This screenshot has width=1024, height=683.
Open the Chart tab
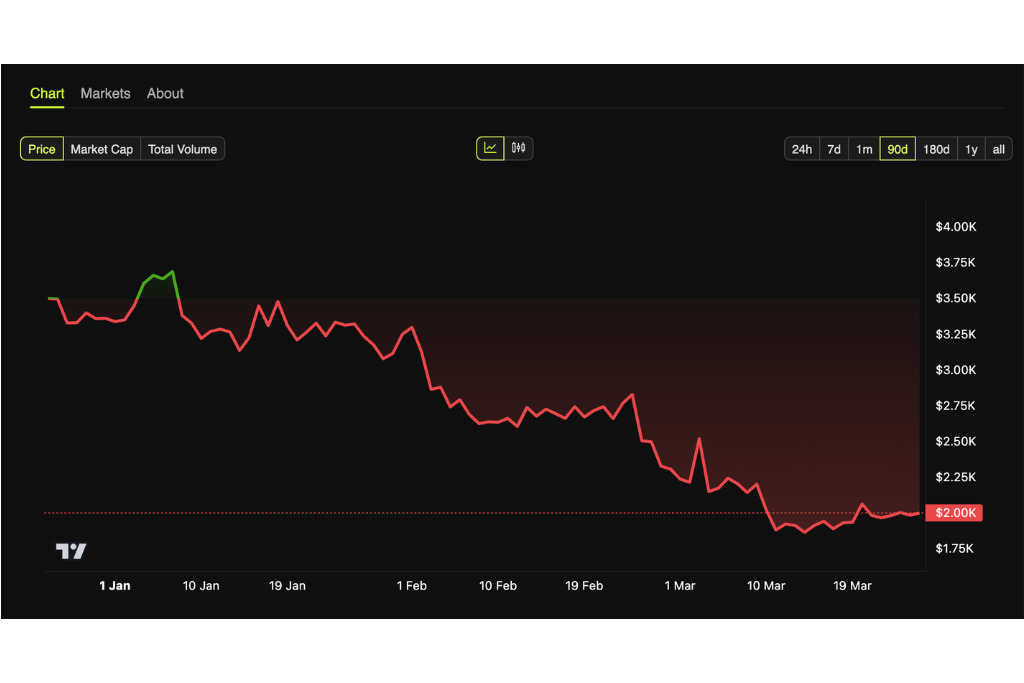click(47, 93)
